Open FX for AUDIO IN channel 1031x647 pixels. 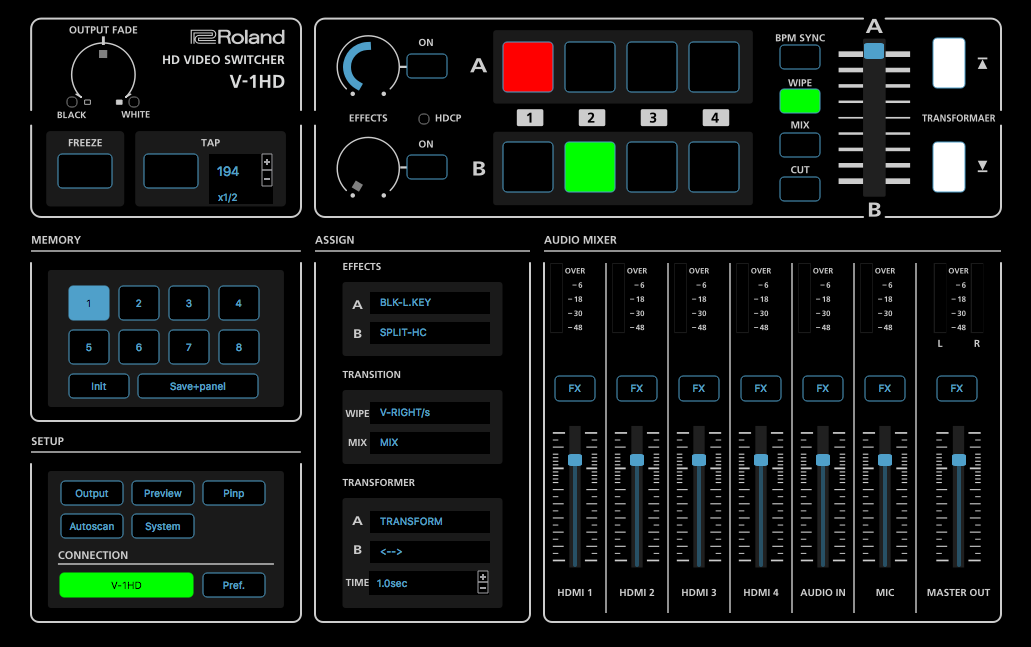(823, 389)
